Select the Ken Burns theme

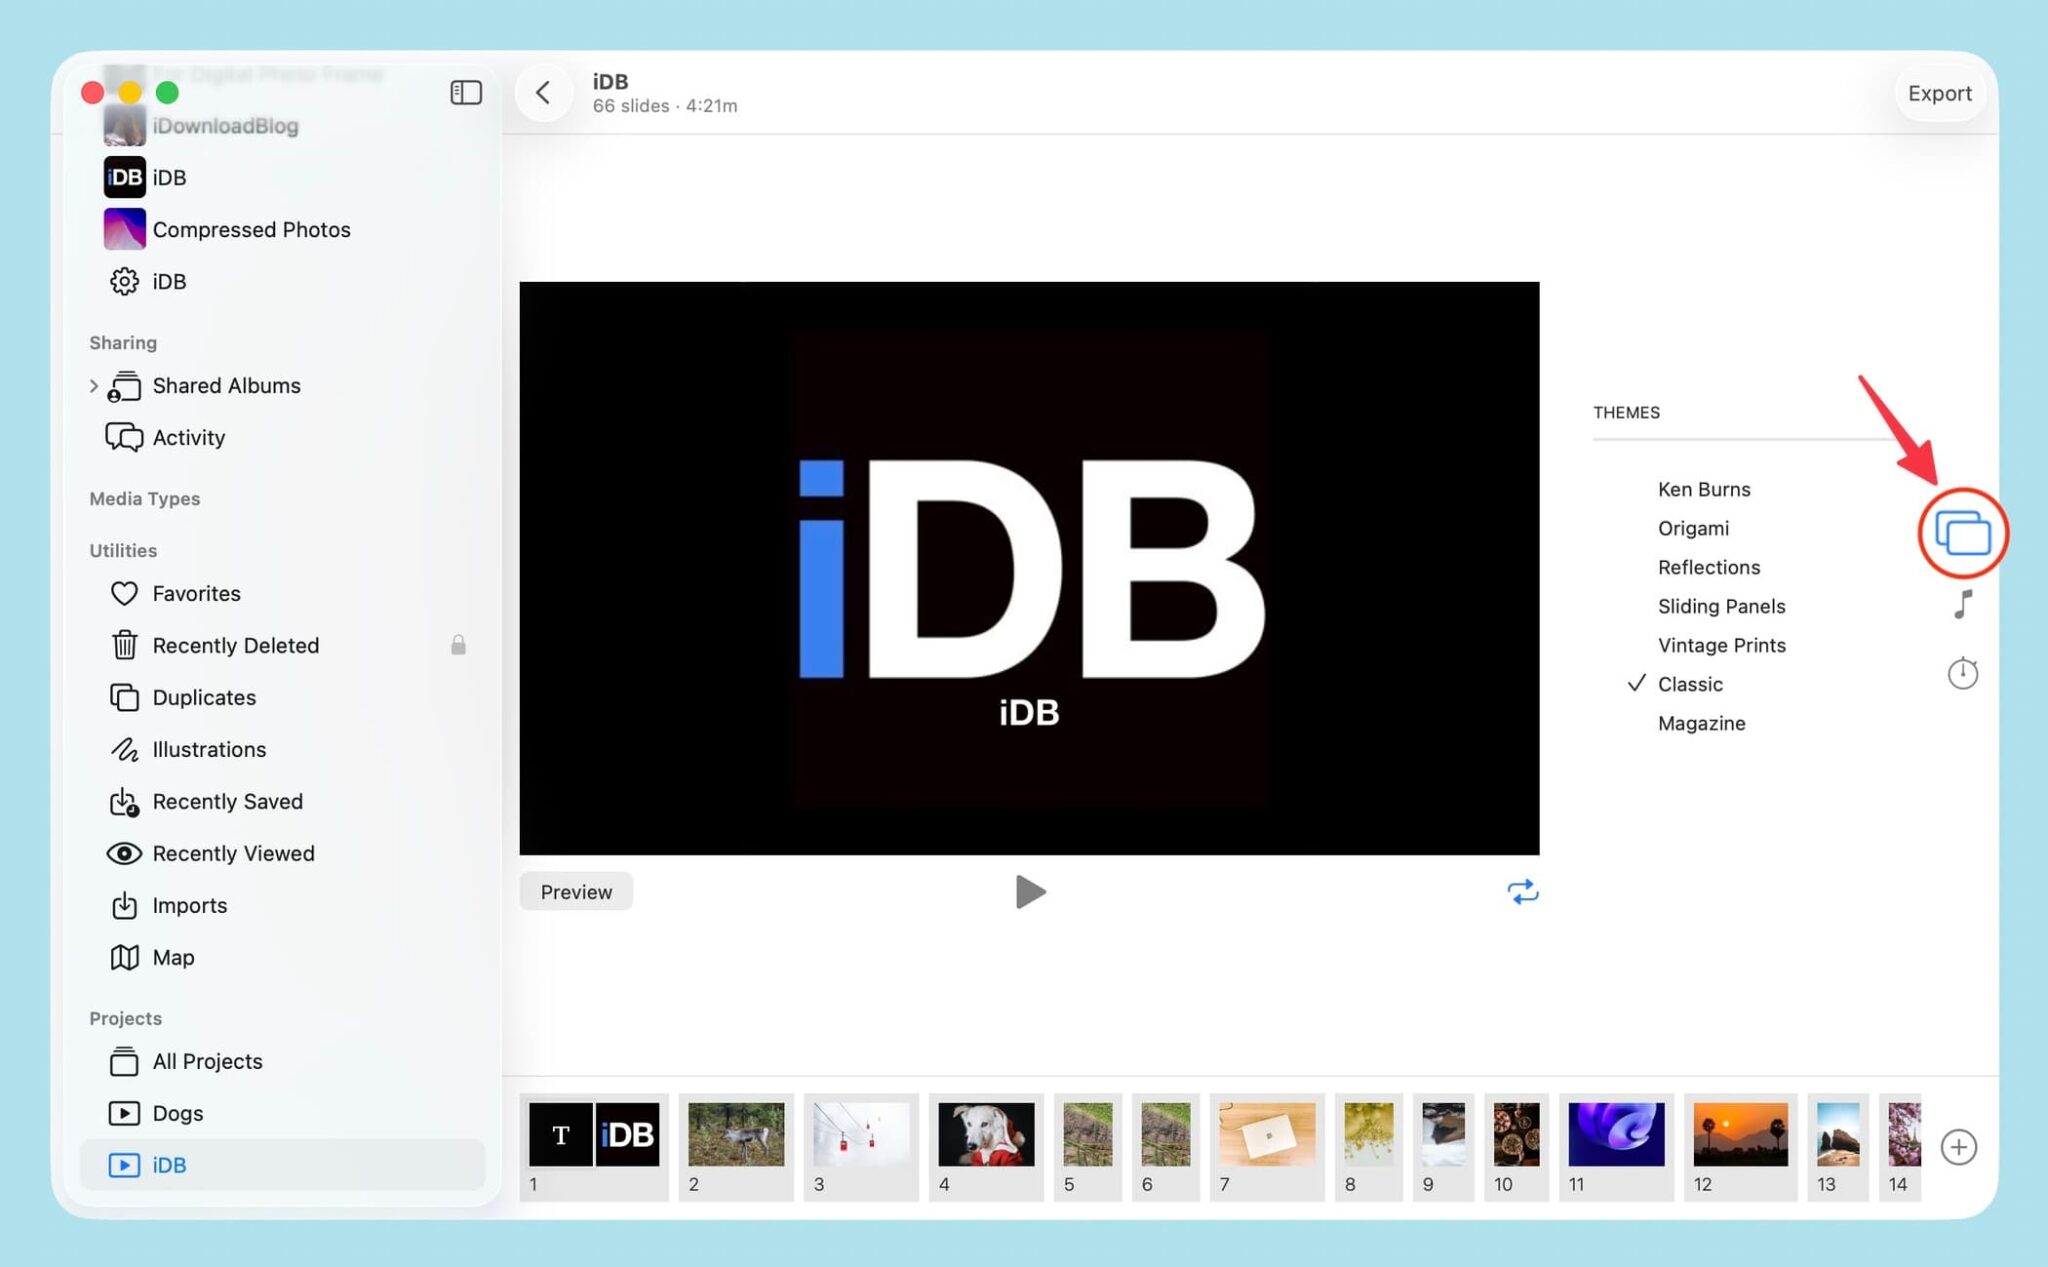(1704, 489)
